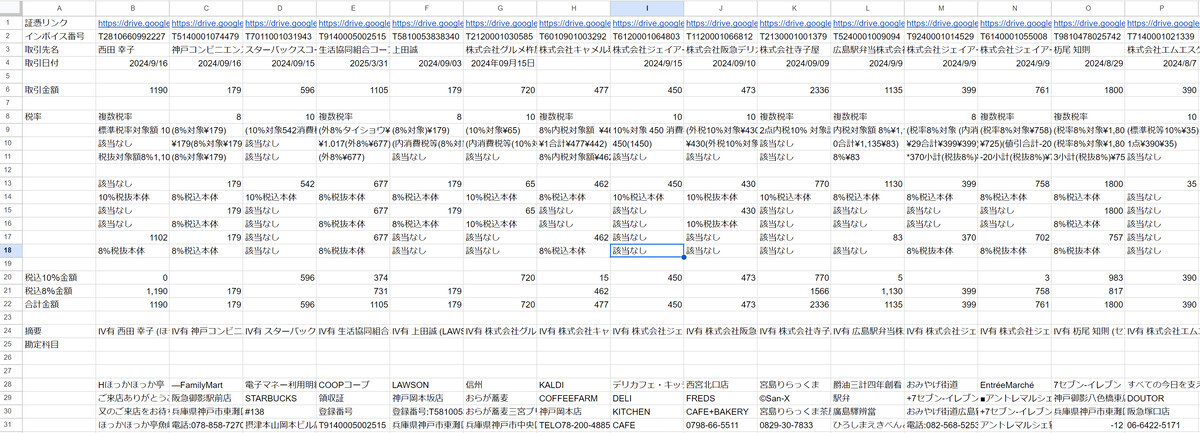The width and height of the screenshot is (1200, 433).
Task: Select invoice number T6120001064803
Action: (x=647, y=35)
